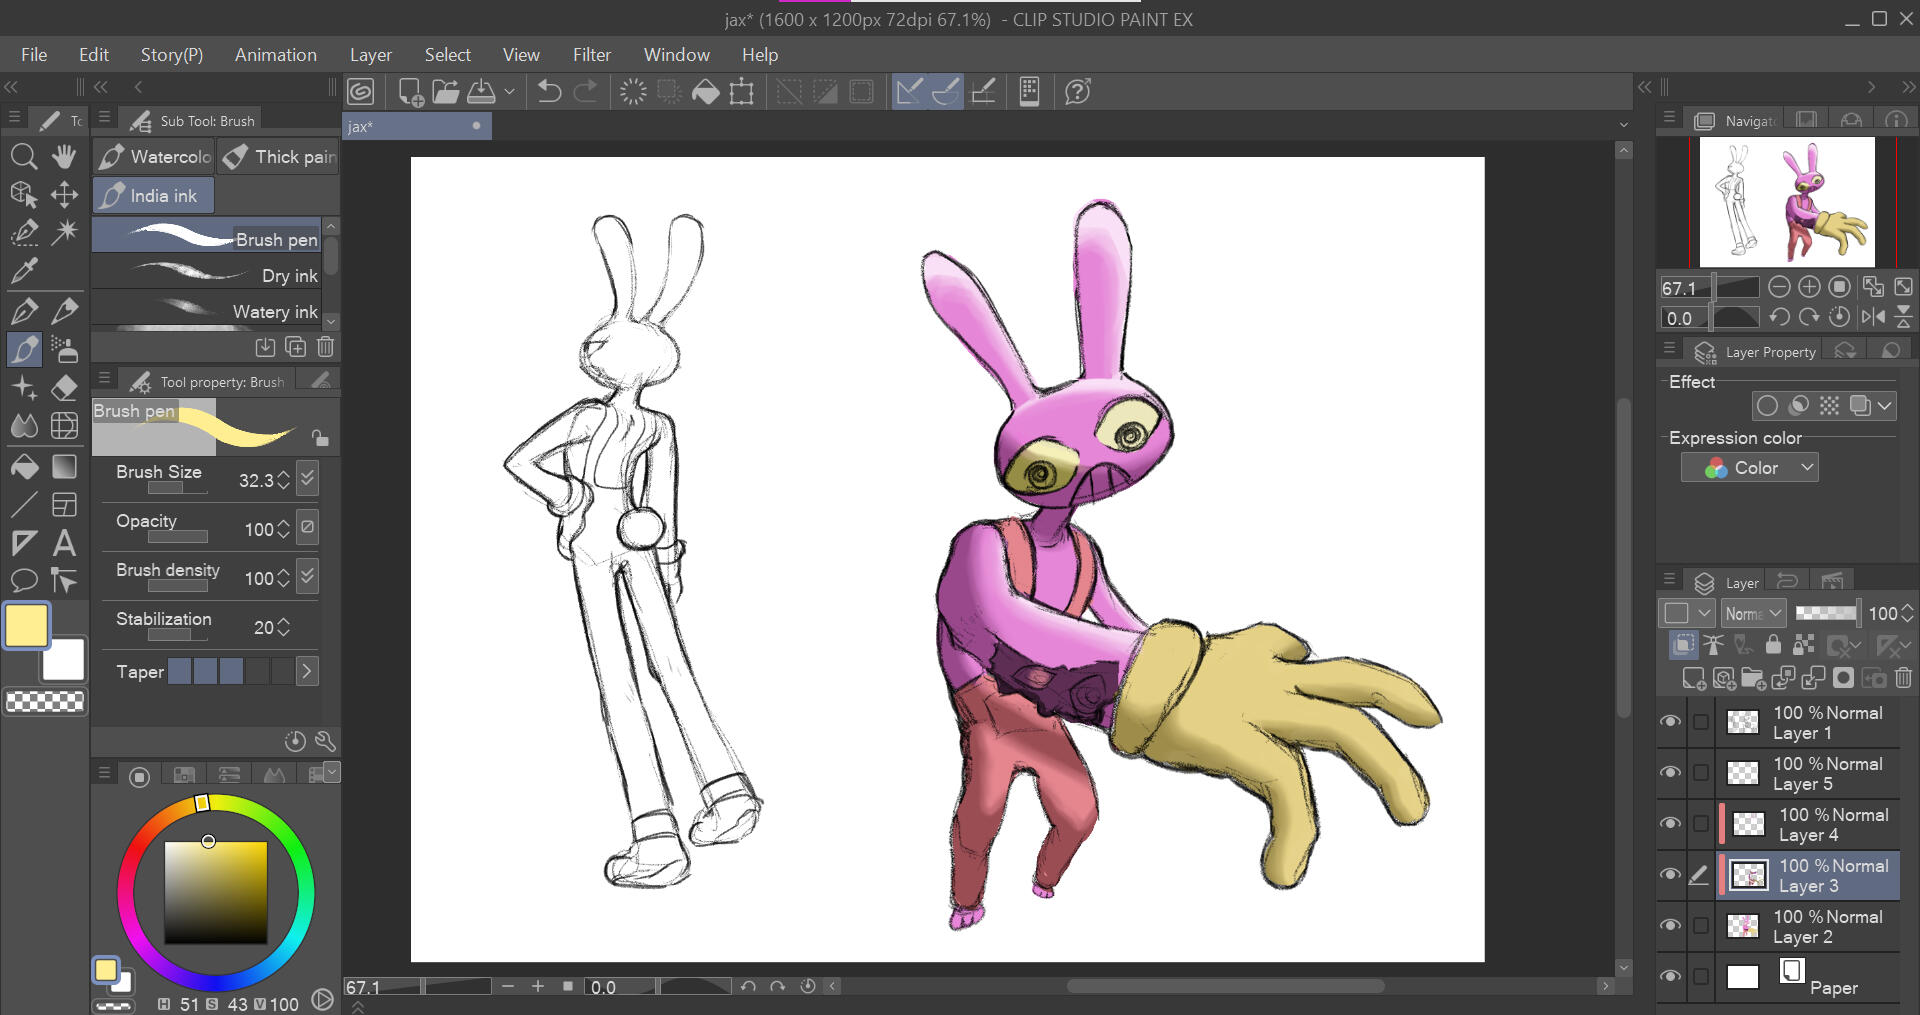The image size is (1920, 1015).
Task: Expand the Taper settings arrow
Action: click(x=307, y=671)
